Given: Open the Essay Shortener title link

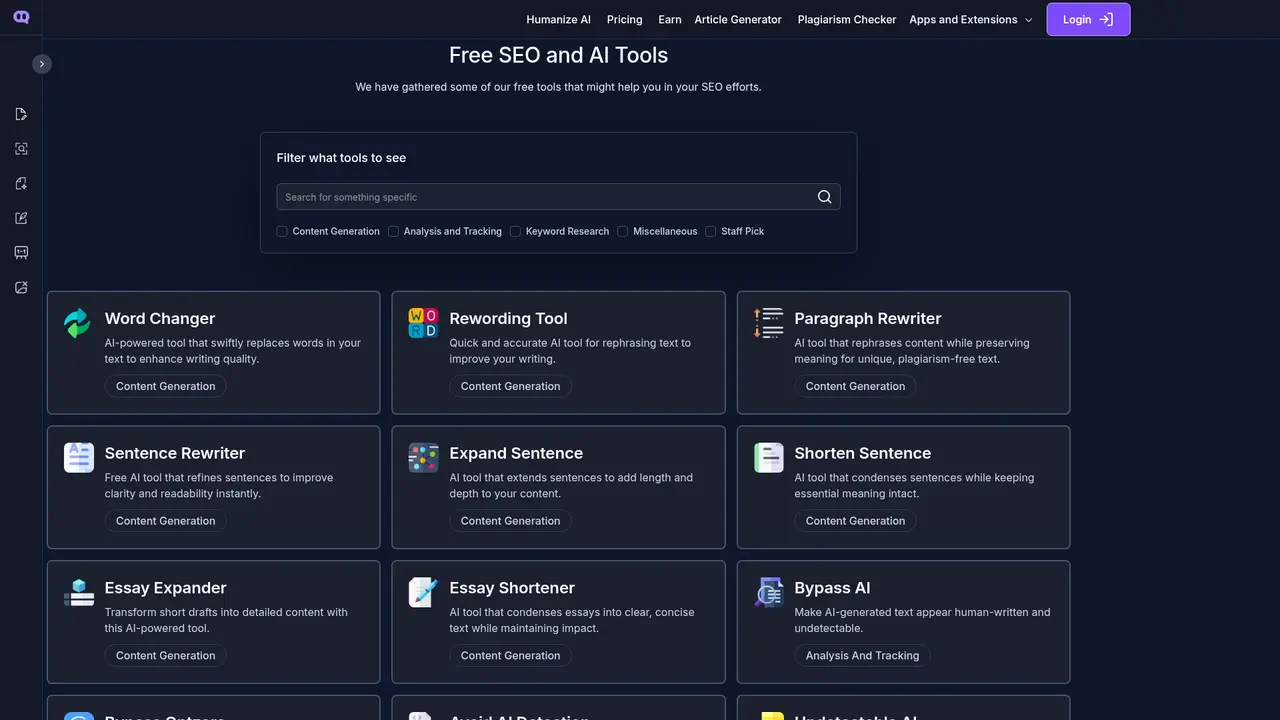Looking at the screenshot, I should 512,588.
